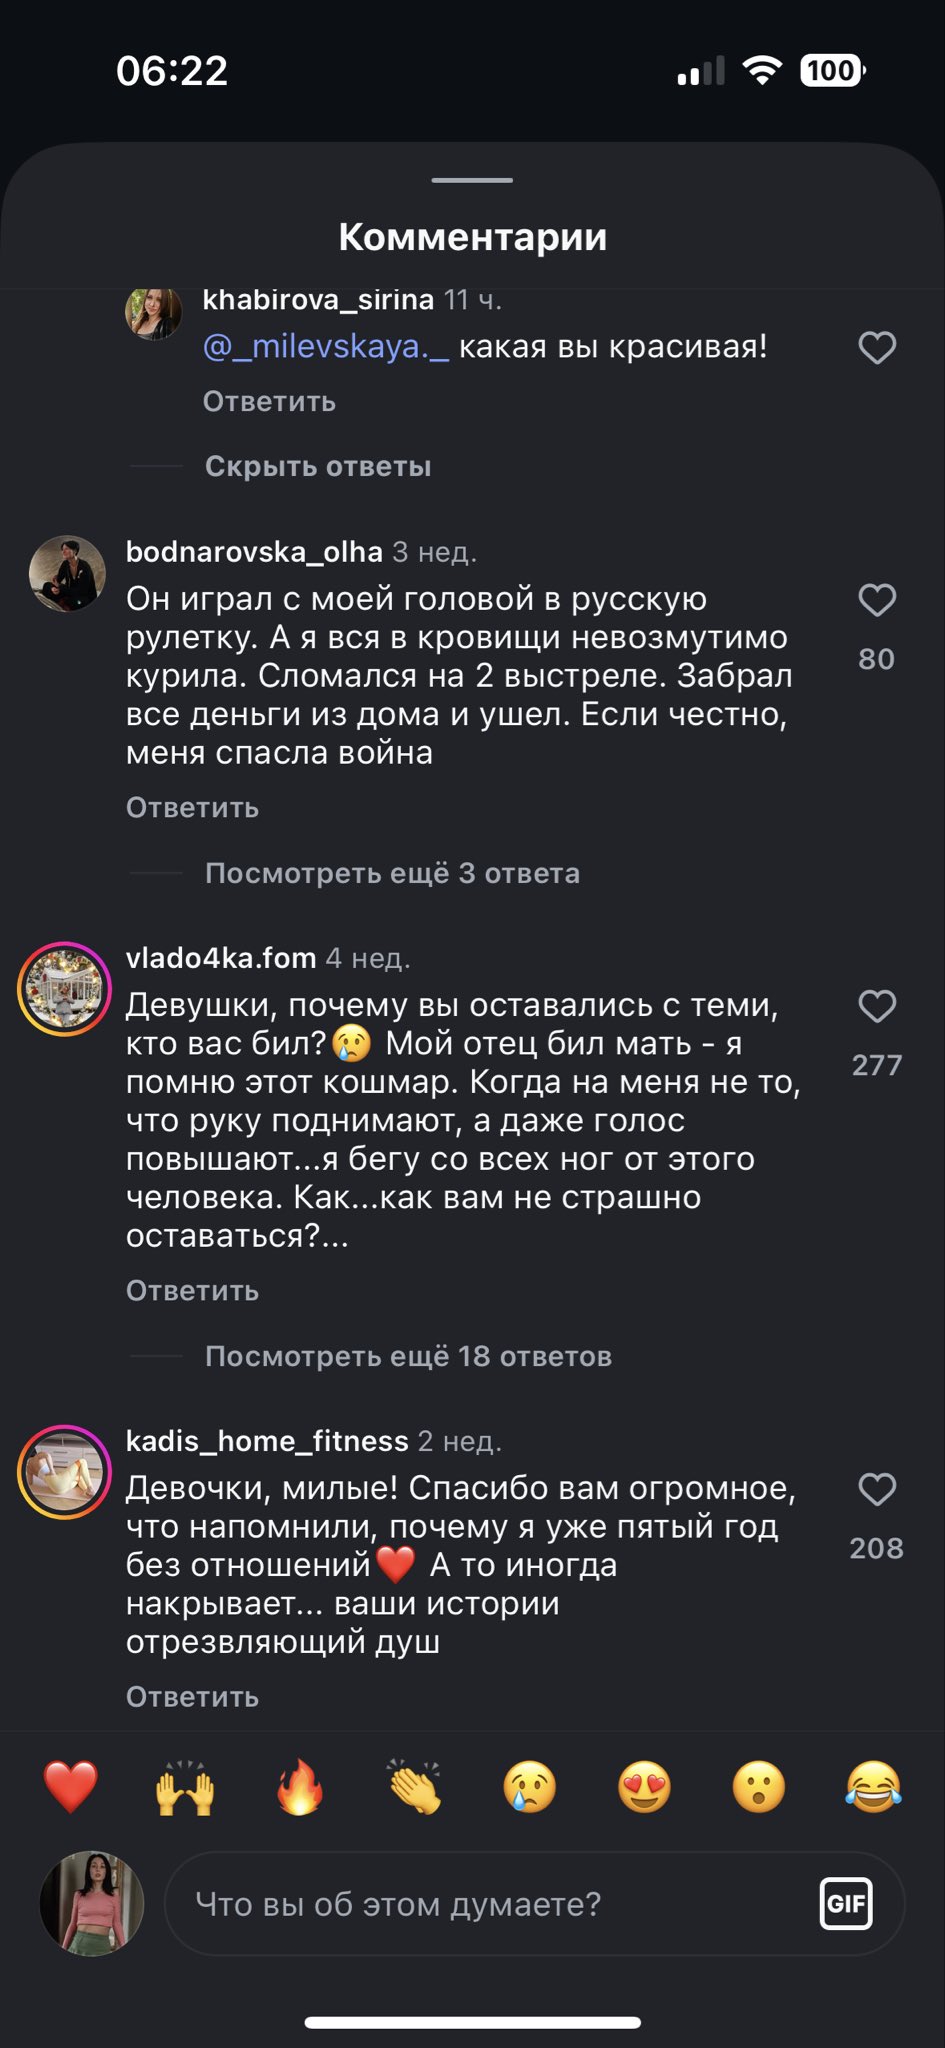Screen dimensions: 945x2048
Task: Like khabirova_sirina's reply
Action: tap(877, 348)
